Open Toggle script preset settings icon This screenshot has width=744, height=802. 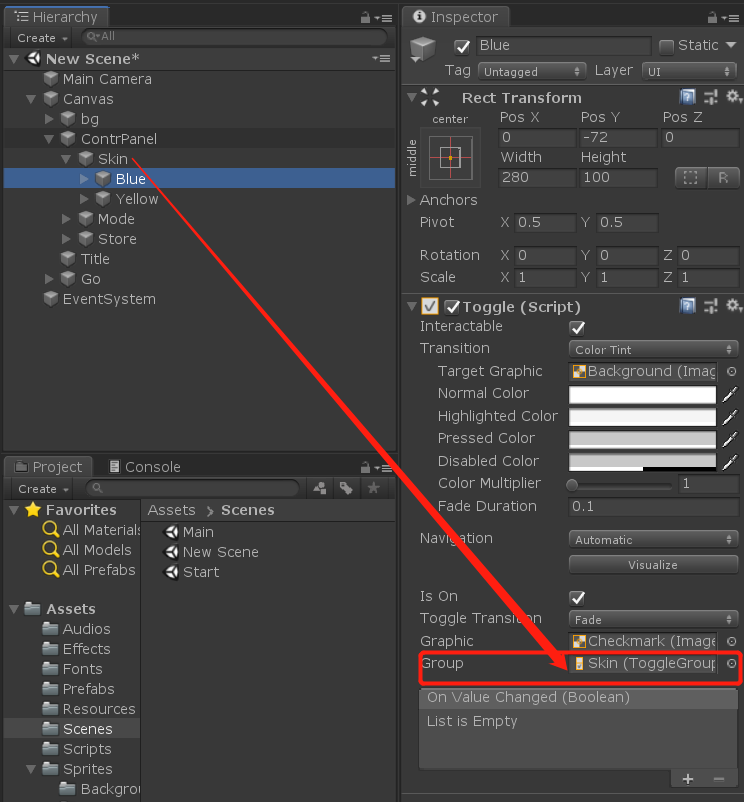(x=711, y=306)
